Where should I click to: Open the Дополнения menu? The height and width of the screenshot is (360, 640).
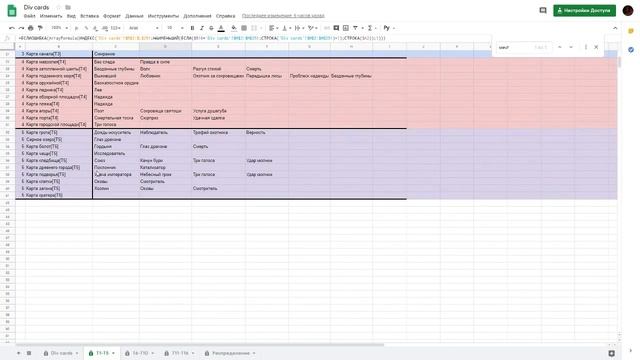coord(197,16)
